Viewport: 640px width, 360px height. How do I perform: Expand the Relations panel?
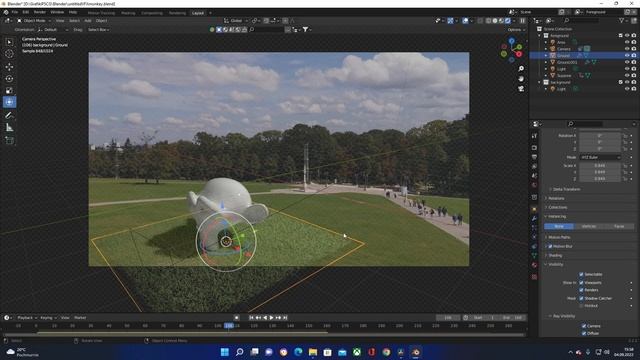click(x=556, y=198)
